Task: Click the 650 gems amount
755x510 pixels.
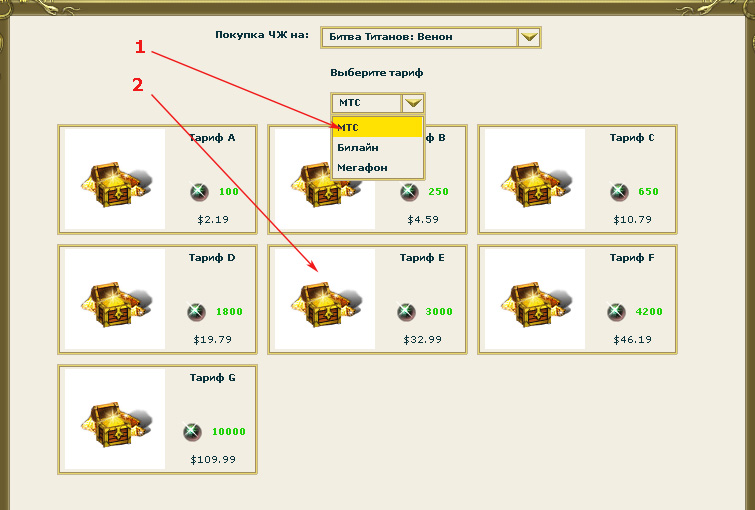Action: click(x=648, y=192)
